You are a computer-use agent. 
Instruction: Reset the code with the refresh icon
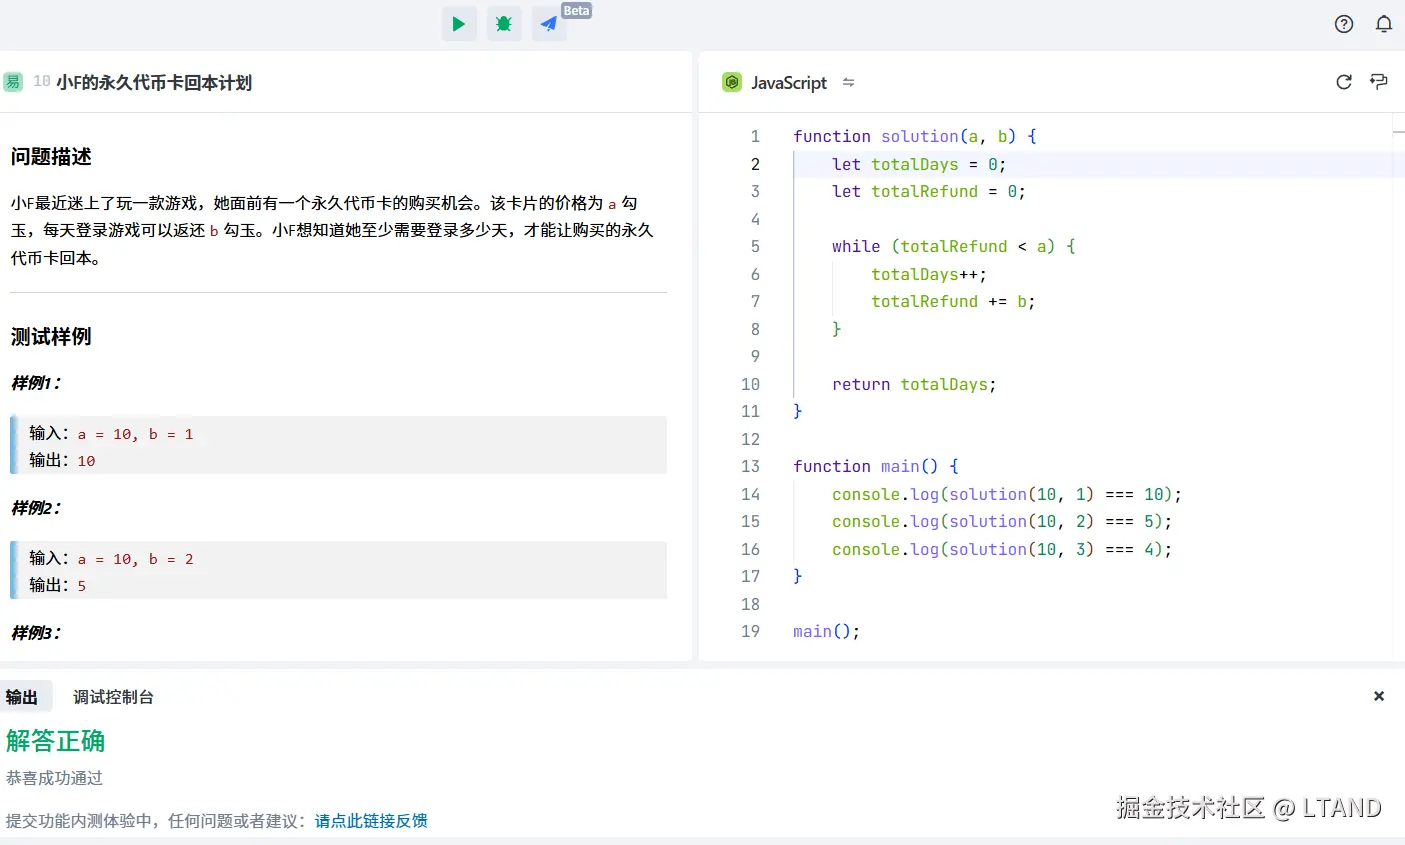[x=1343, y=82]
